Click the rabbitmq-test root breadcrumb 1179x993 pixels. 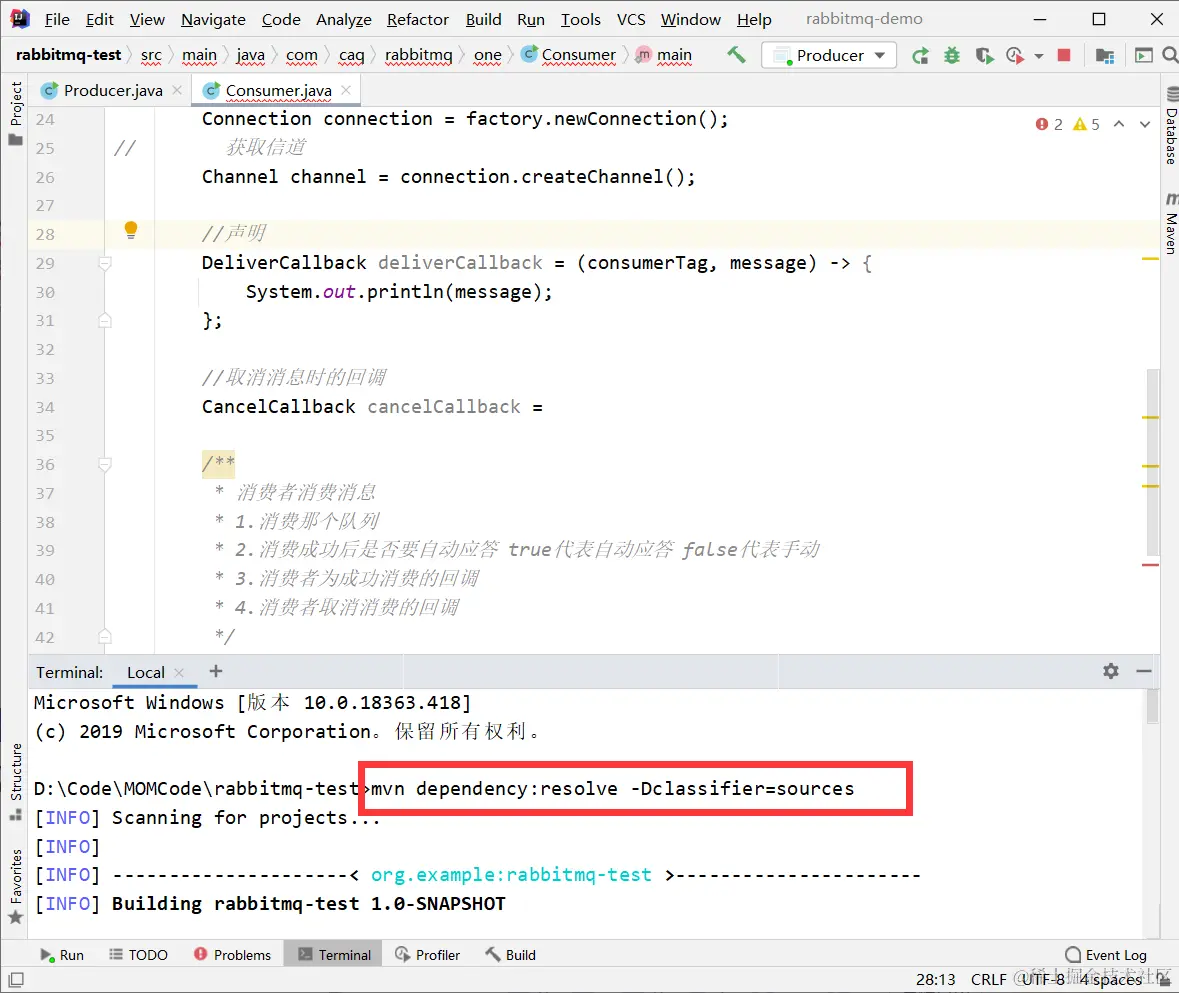click(68, 55)
